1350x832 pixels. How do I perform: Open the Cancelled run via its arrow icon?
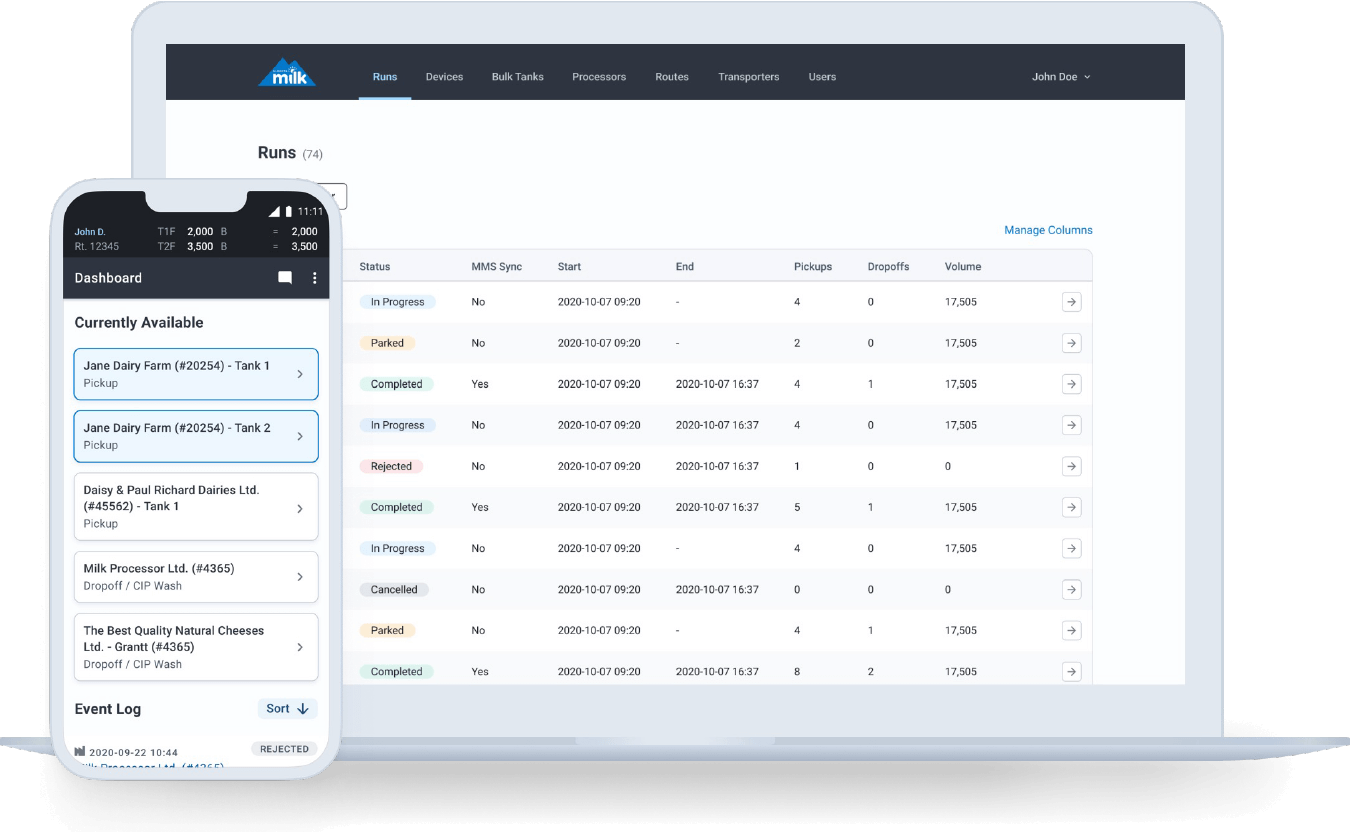point(1071,589)
